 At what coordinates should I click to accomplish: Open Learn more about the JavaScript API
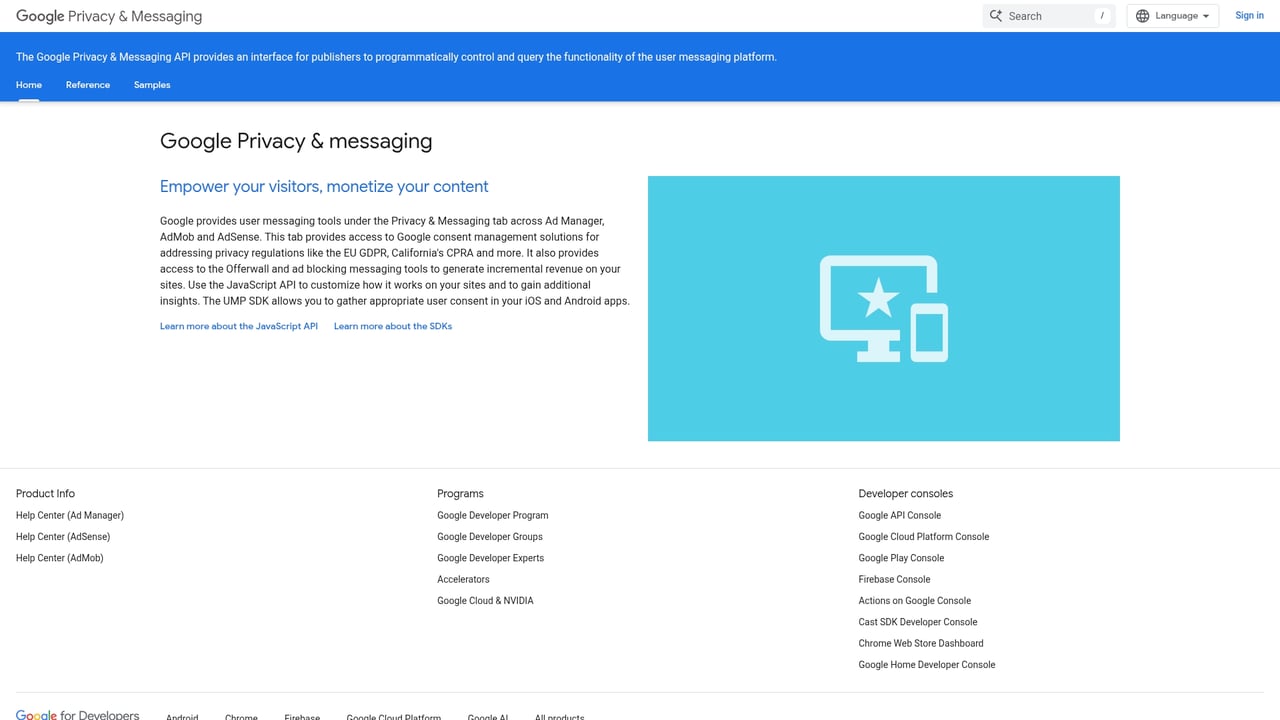238,326
